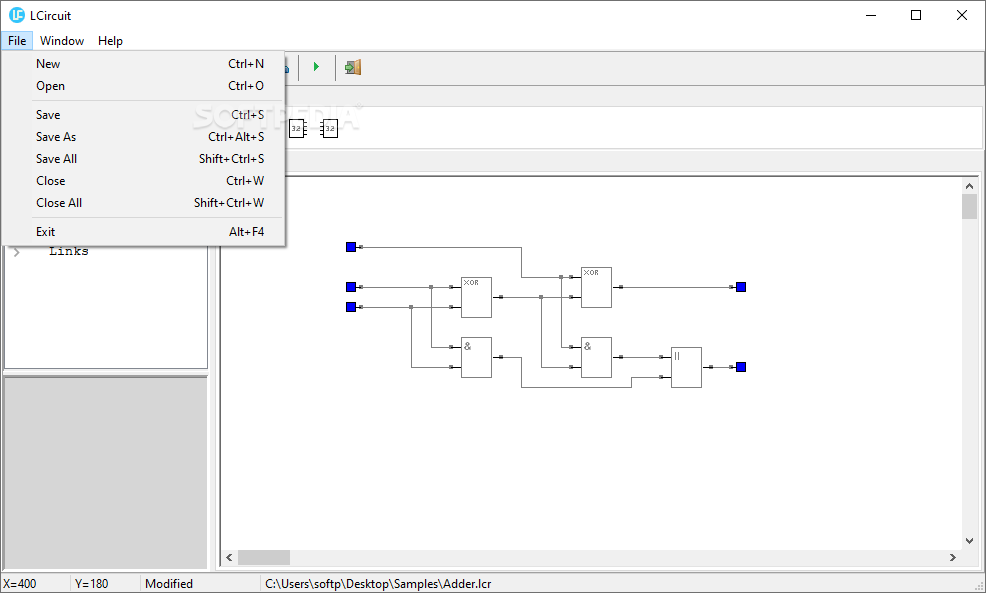Screen dimensions: 986x593
Task: Select the third blue input pin
Action: click(351, 307)
